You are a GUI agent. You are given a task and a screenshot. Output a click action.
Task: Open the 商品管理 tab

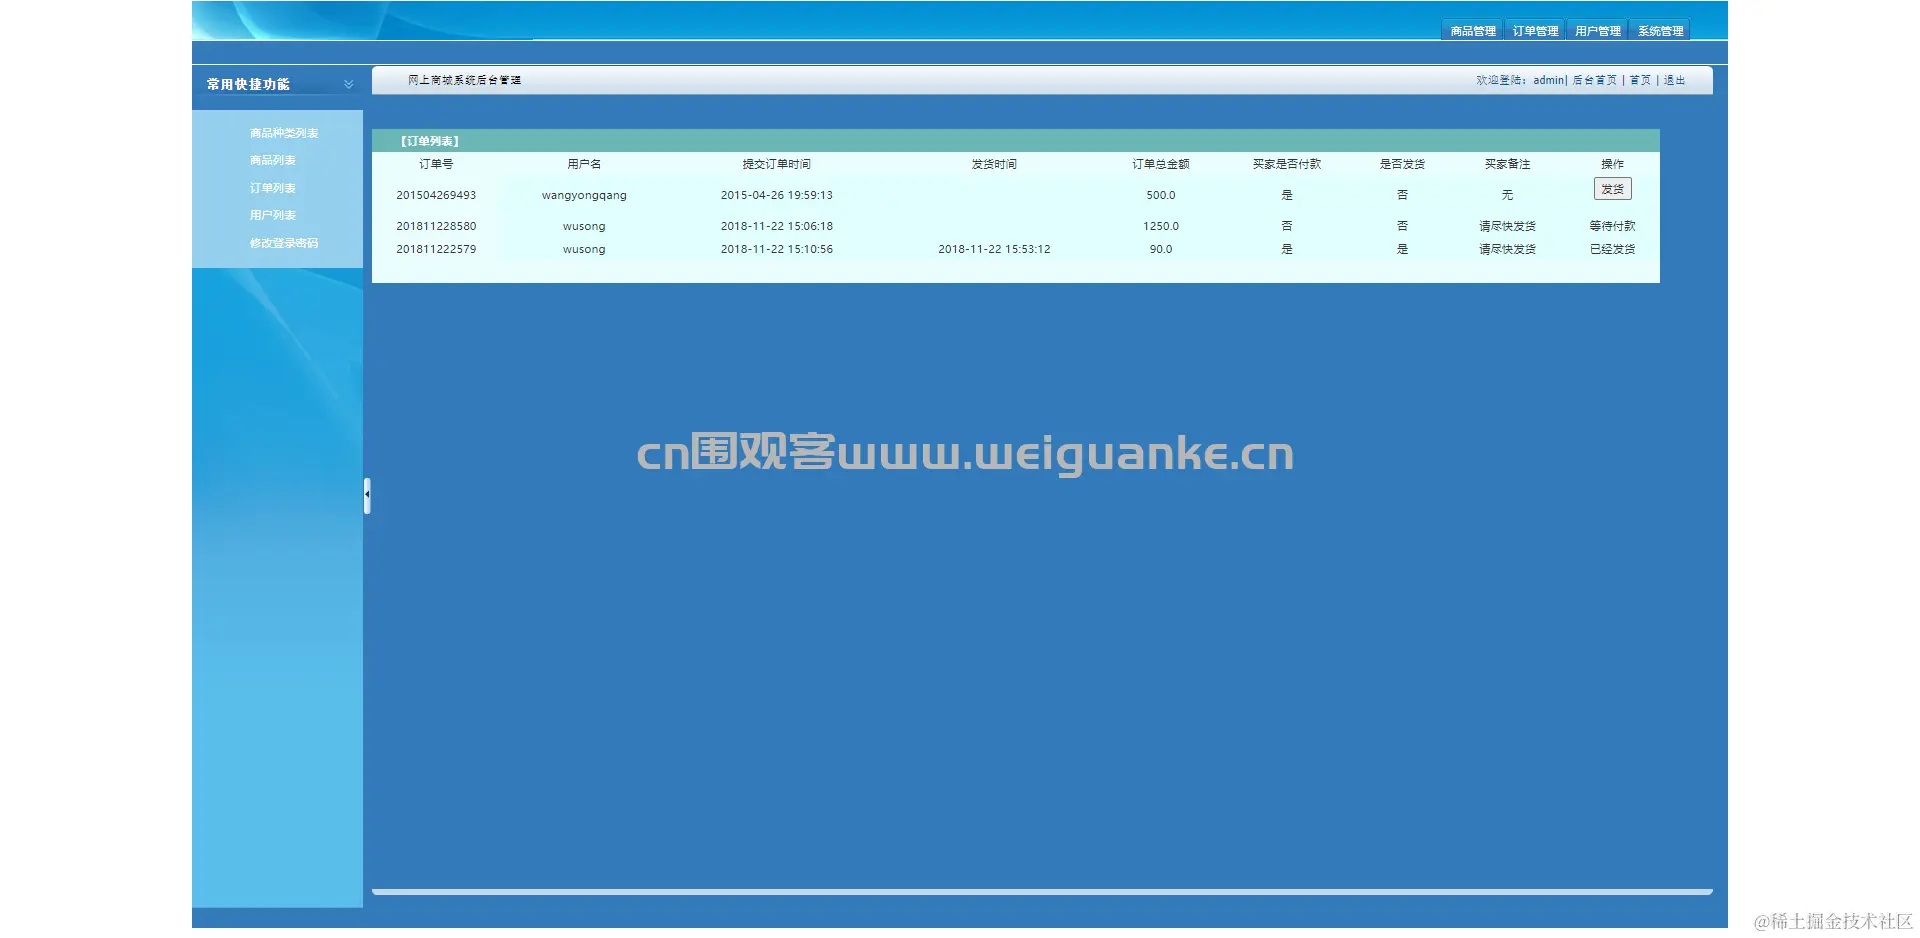coord(1473,31)
